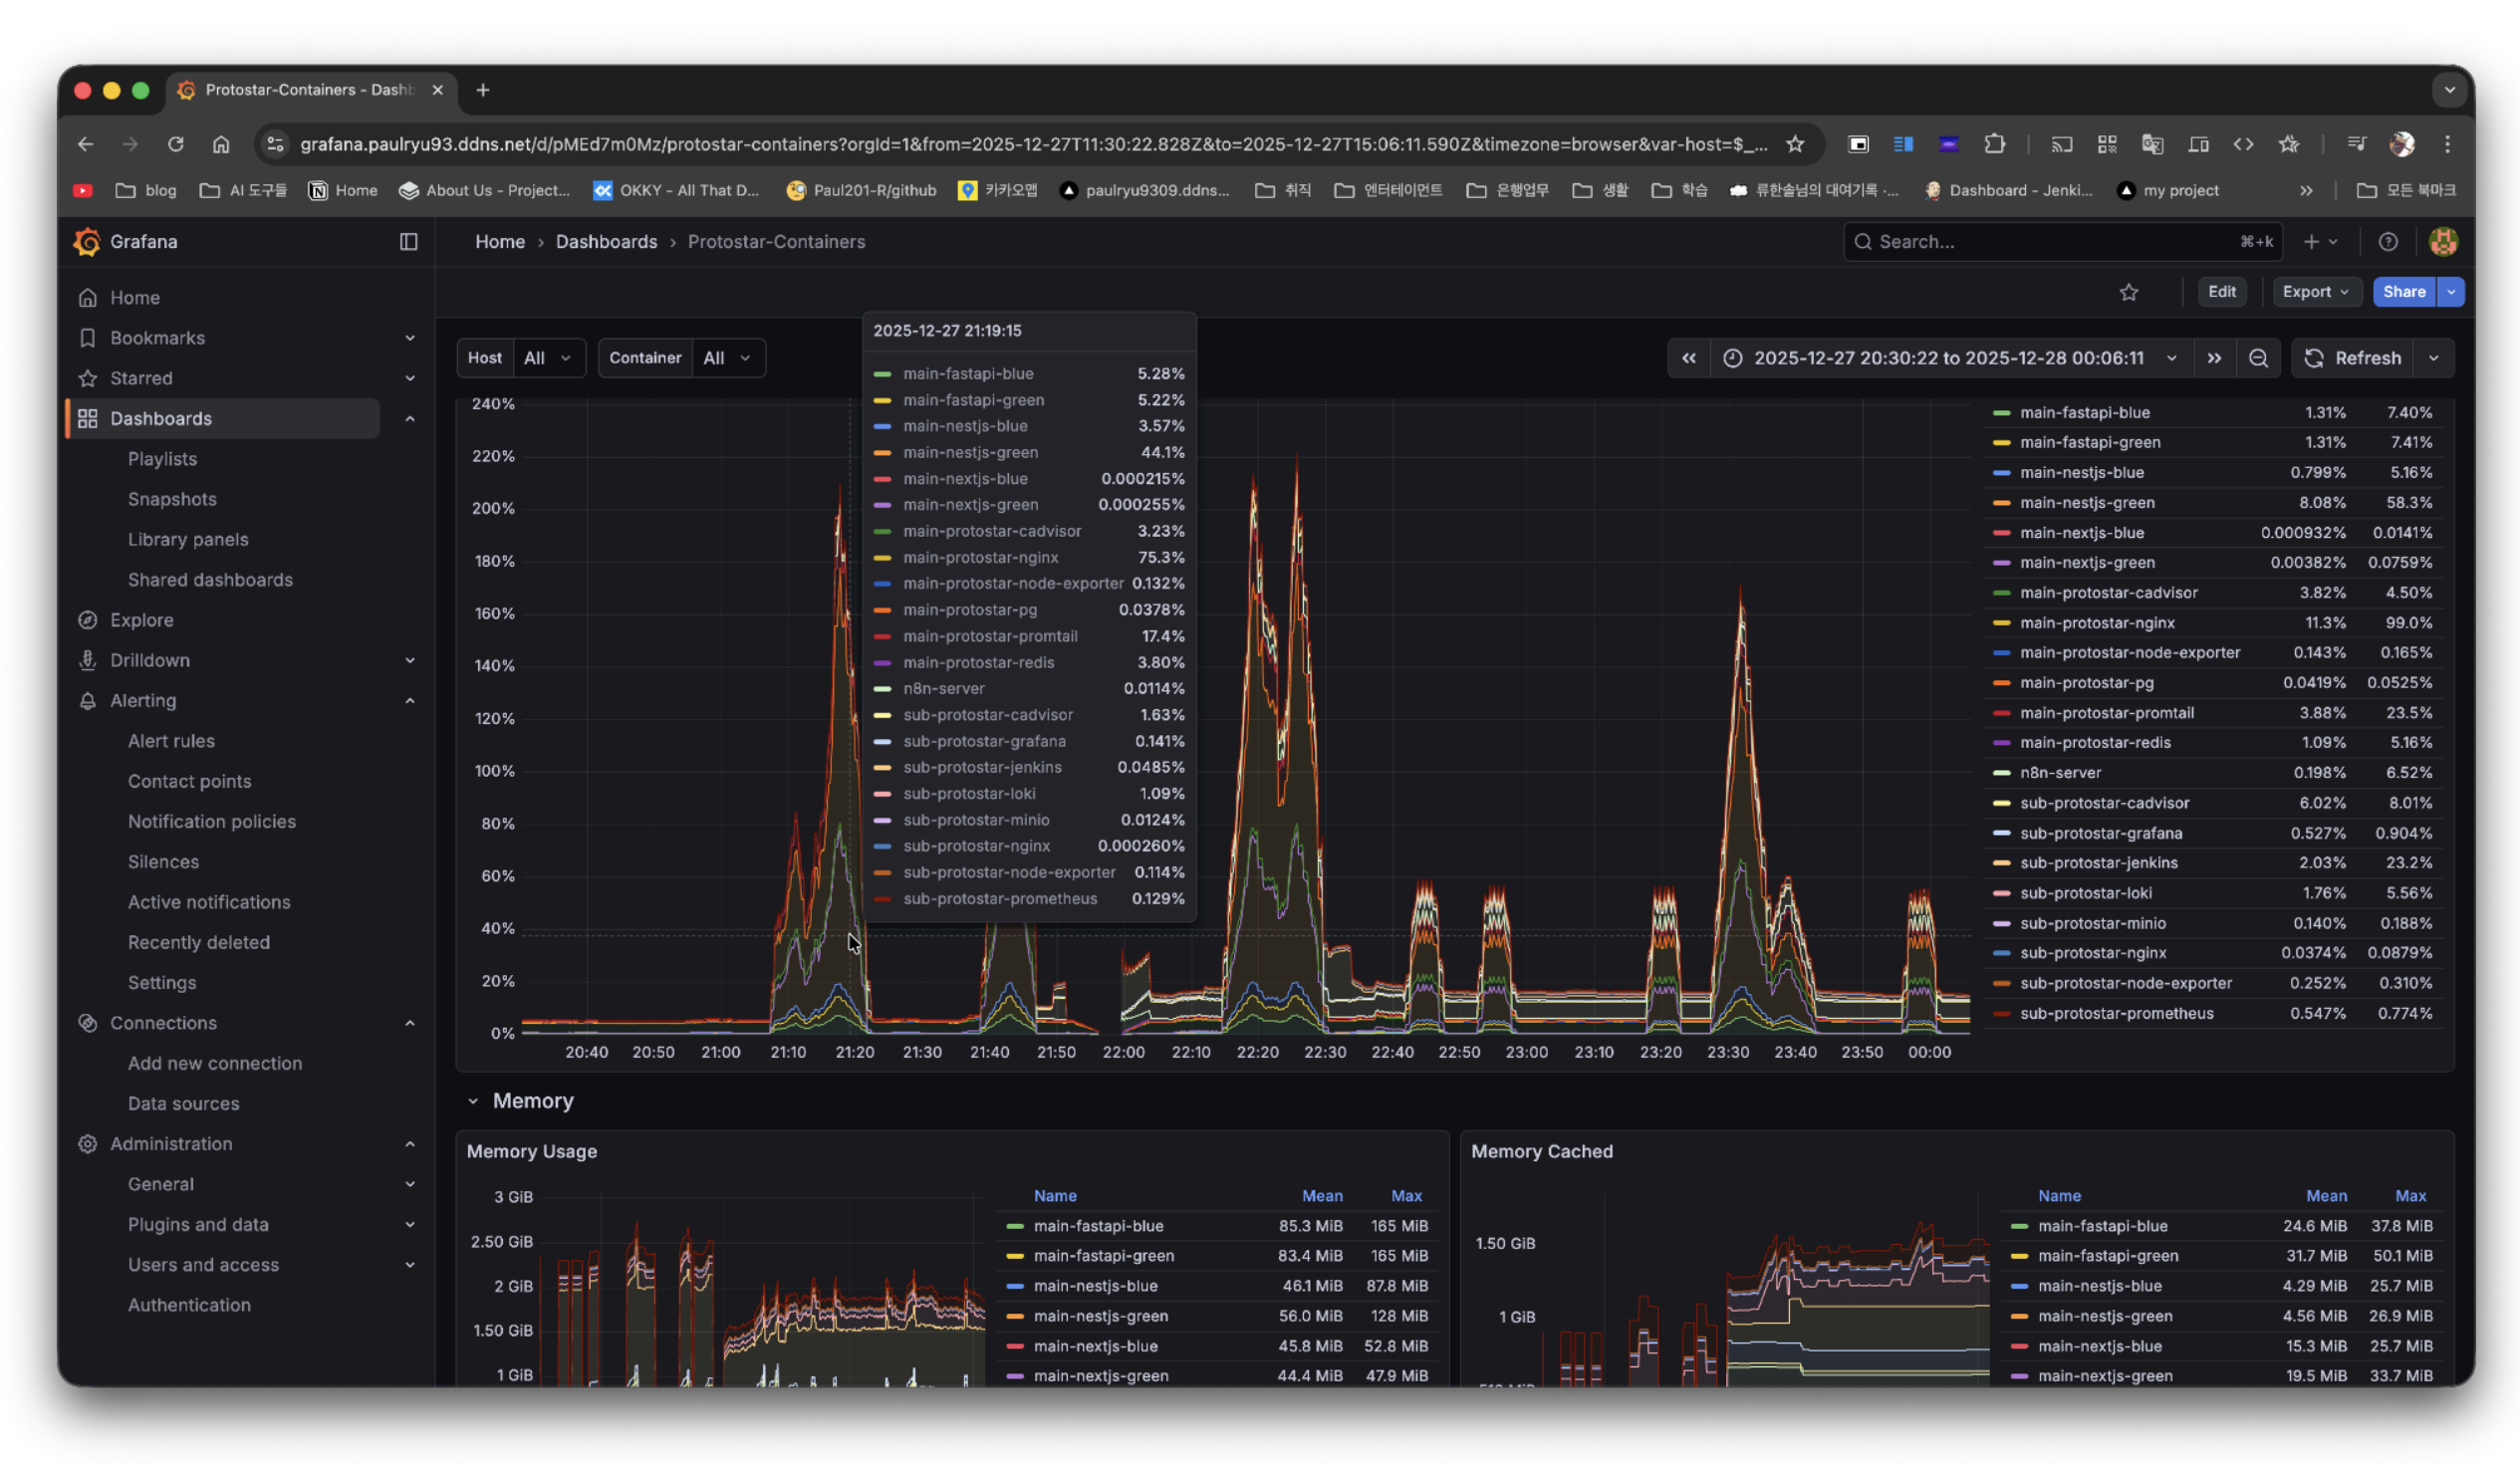The image size is (2520, 1464).
Task: Click main-fastapi-blue green color swatch in Memory Usage
Action: [x=1014, y=1226]
